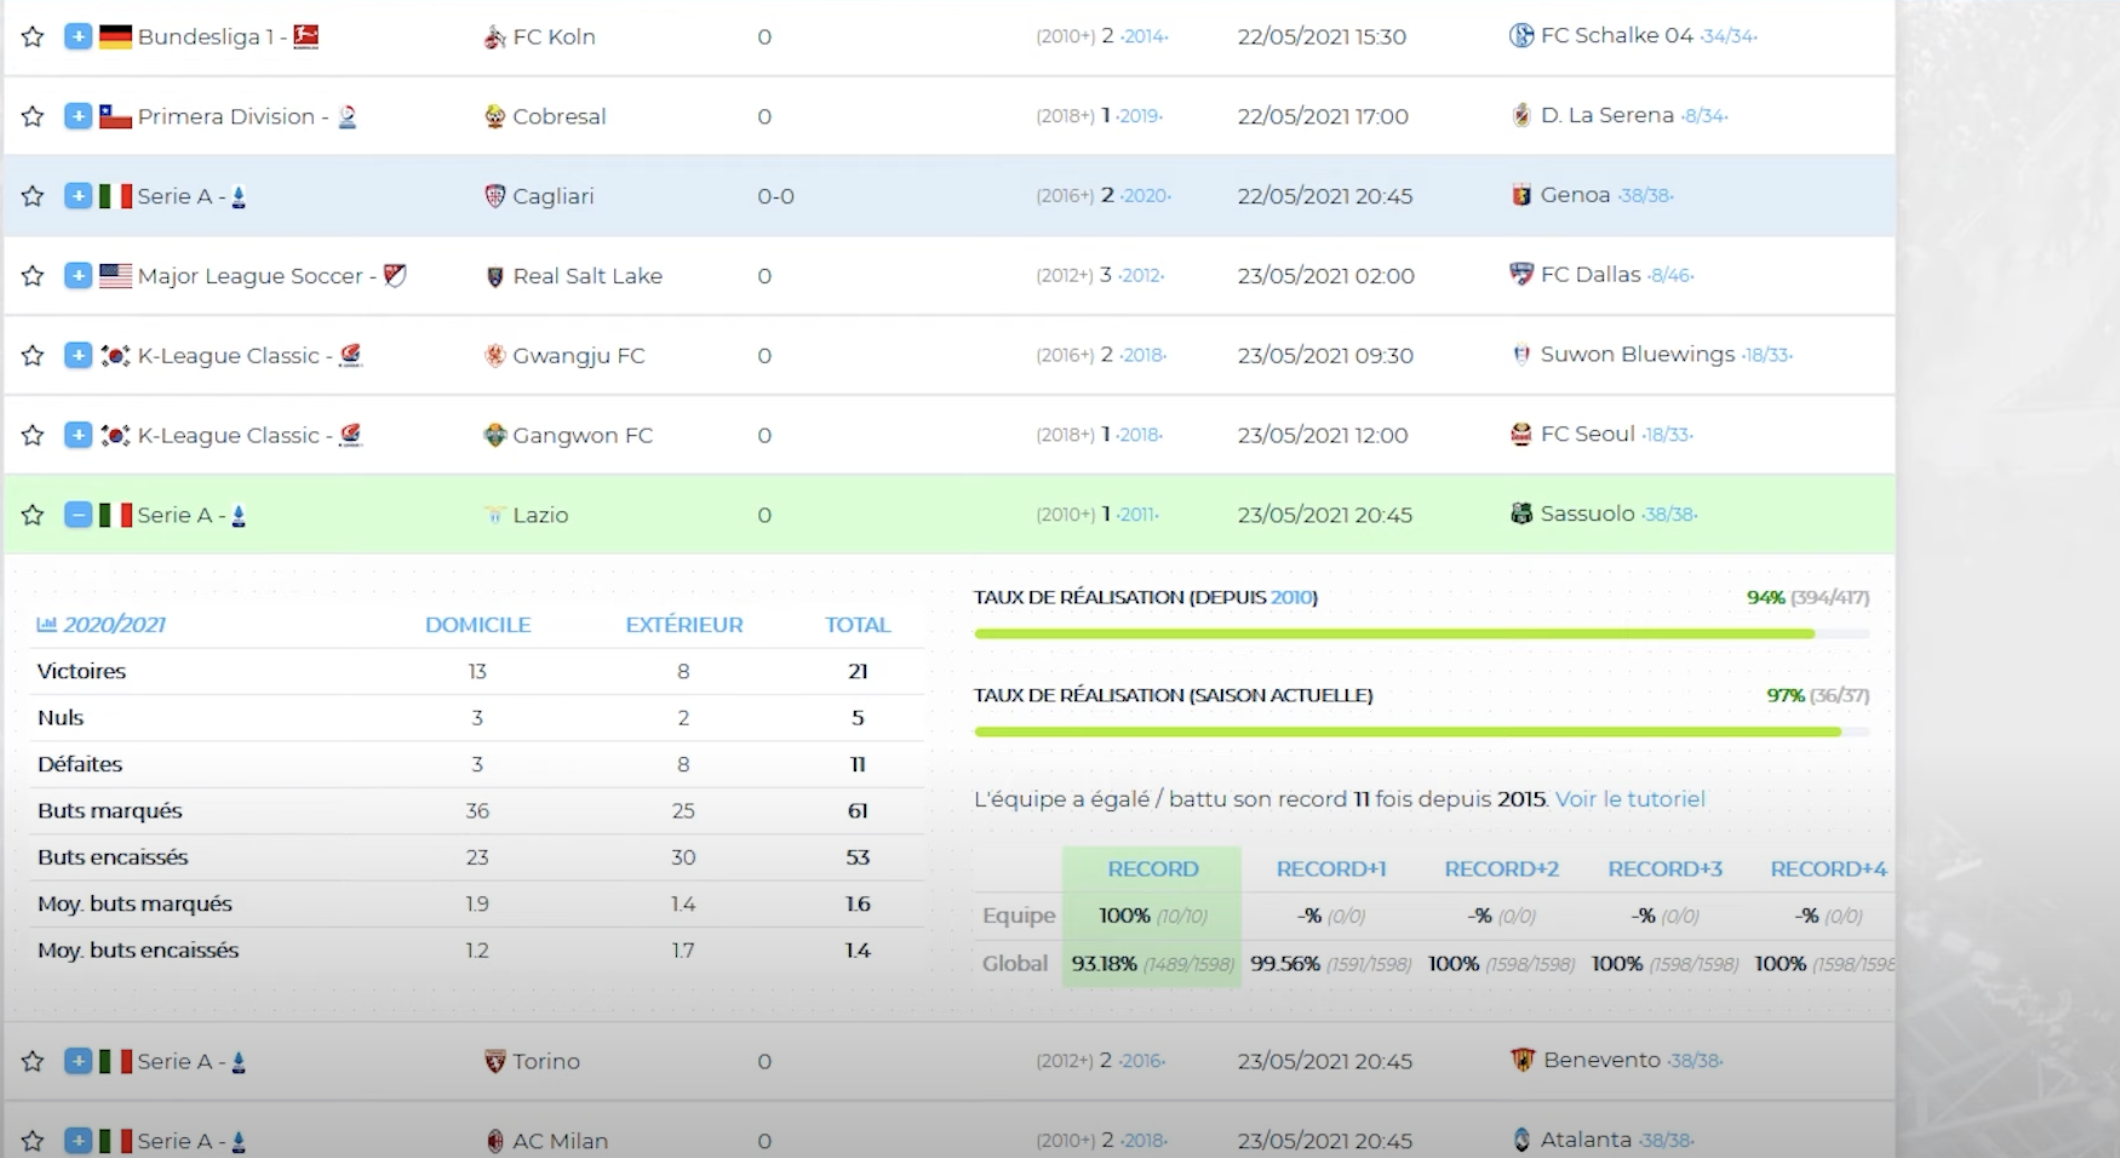This screenshot has width=2120, height=1158.
Task: Click the Bundesliga league logo
Action: 306,37
